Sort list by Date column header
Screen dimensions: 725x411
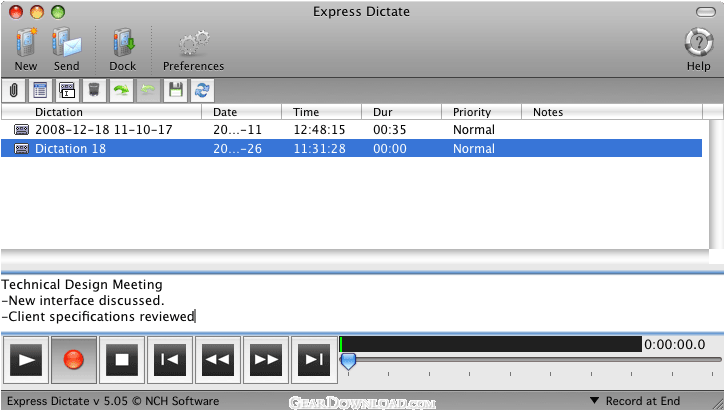pyautogui.click(x=242, y=112)
